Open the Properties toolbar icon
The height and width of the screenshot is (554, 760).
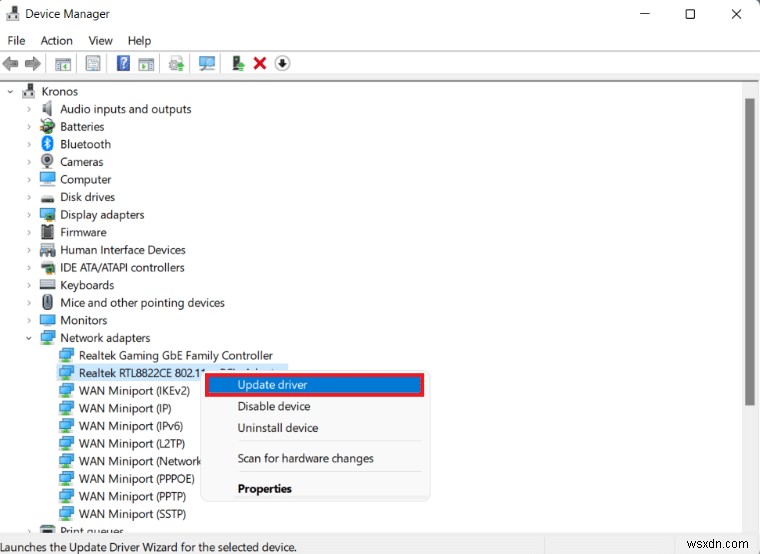(93, 63)
